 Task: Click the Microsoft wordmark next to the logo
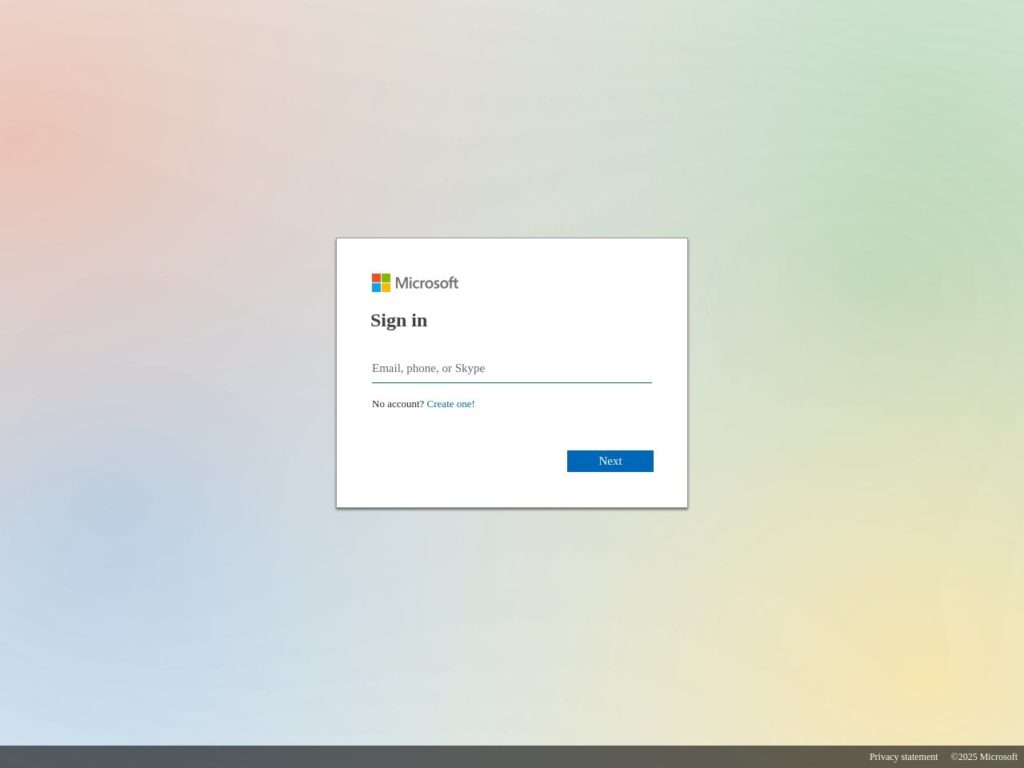(426, 282)
